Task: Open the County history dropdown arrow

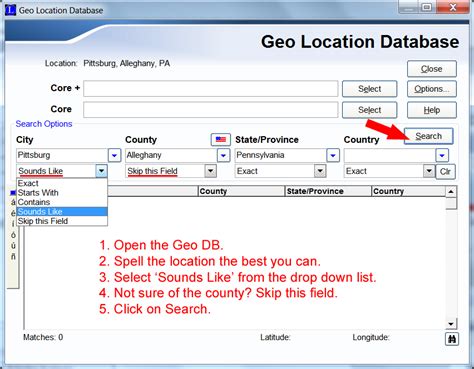Action: 223,155
